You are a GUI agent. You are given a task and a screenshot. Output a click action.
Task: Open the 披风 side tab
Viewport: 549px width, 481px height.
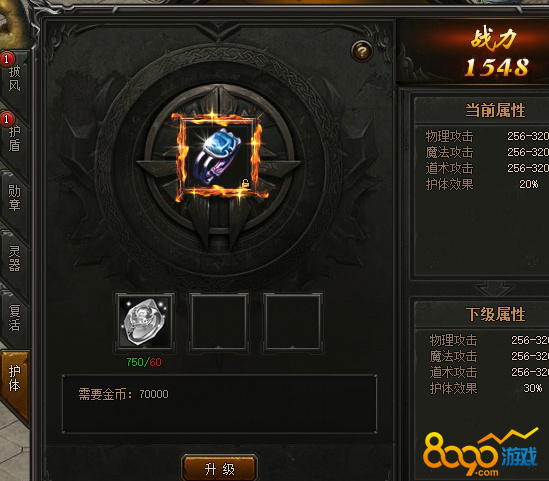coord(15,81)
